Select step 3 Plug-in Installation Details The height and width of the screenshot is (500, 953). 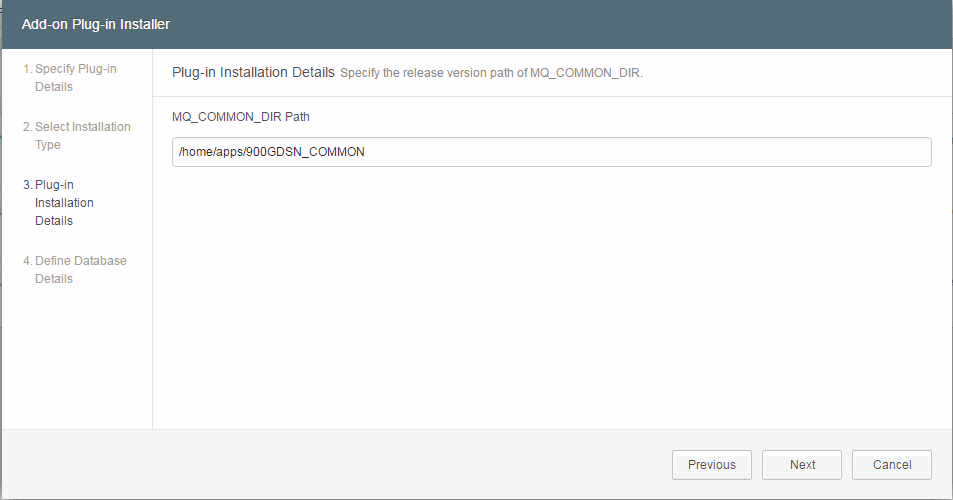pos(58,202)
